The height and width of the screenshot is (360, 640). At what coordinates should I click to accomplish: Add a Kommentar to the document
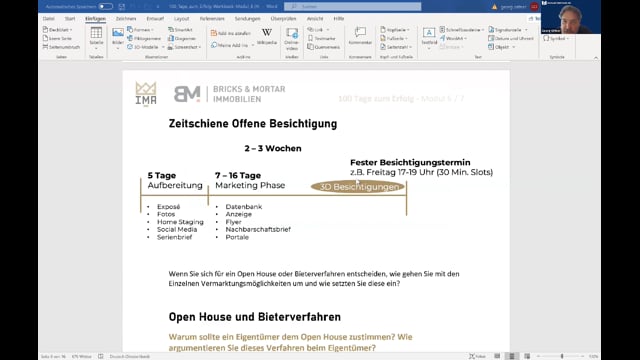click(x=360, y=36)
